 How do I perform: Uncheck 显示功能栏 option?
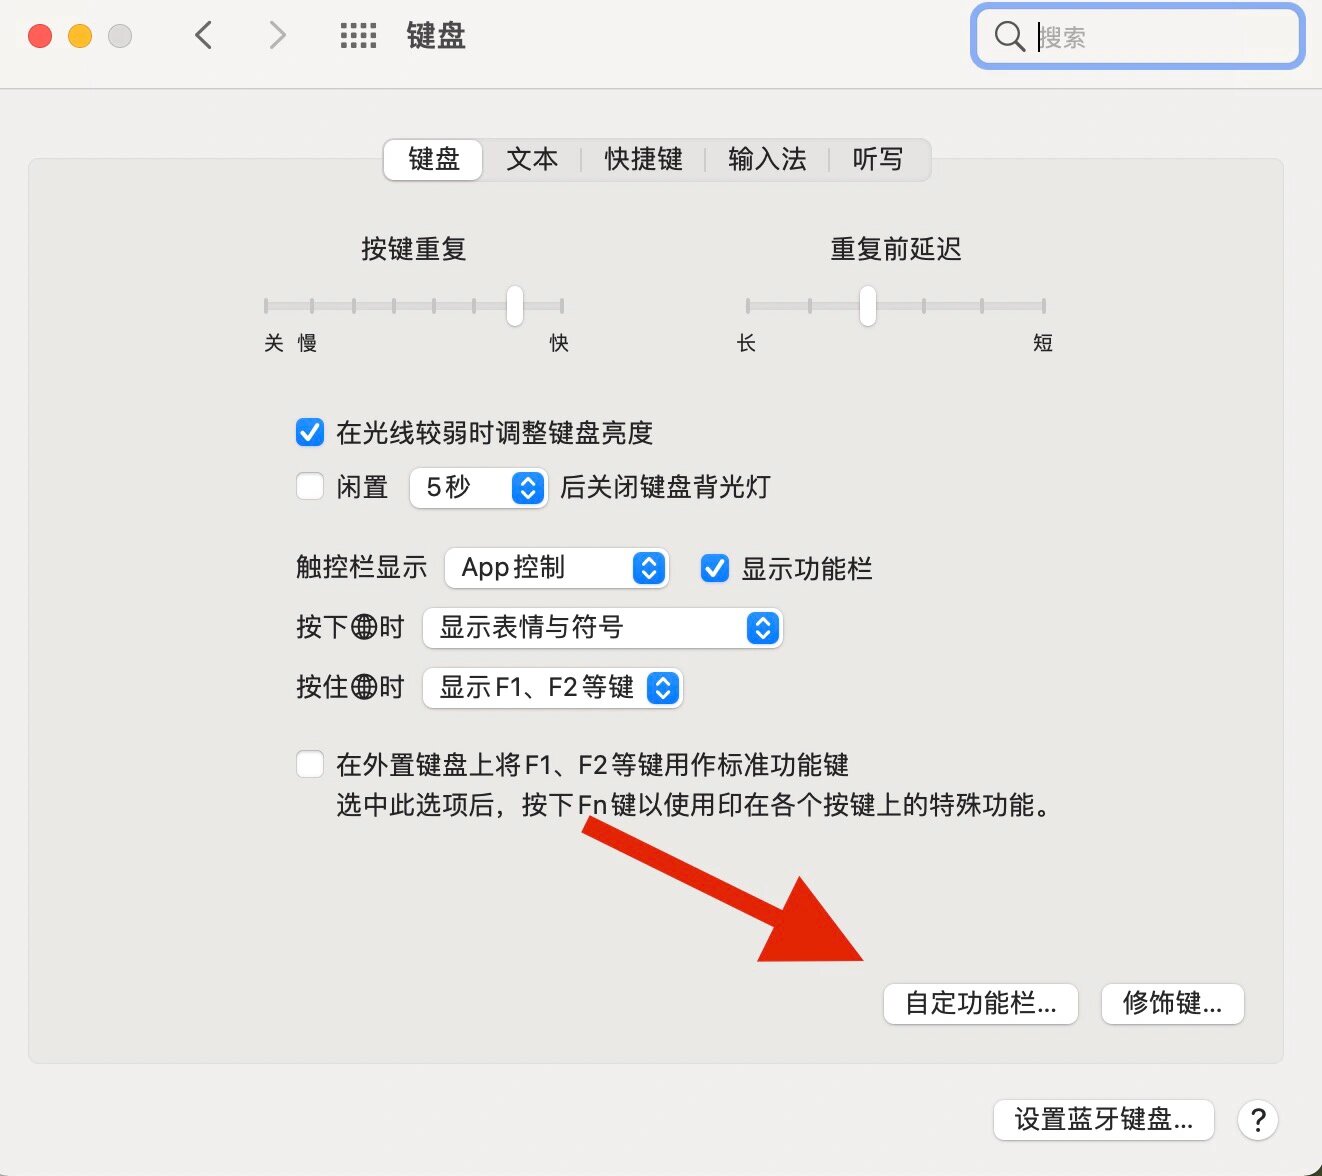click(x=714, y=568)
